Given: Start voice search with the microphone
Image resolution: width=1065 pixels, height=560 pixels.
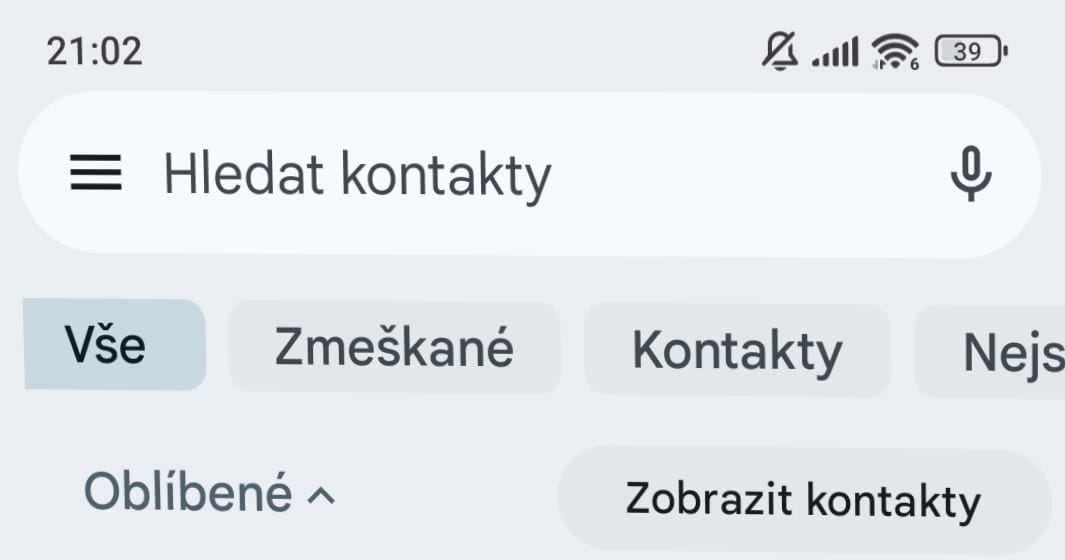Looking at the screenshot, I should [970, 175].
